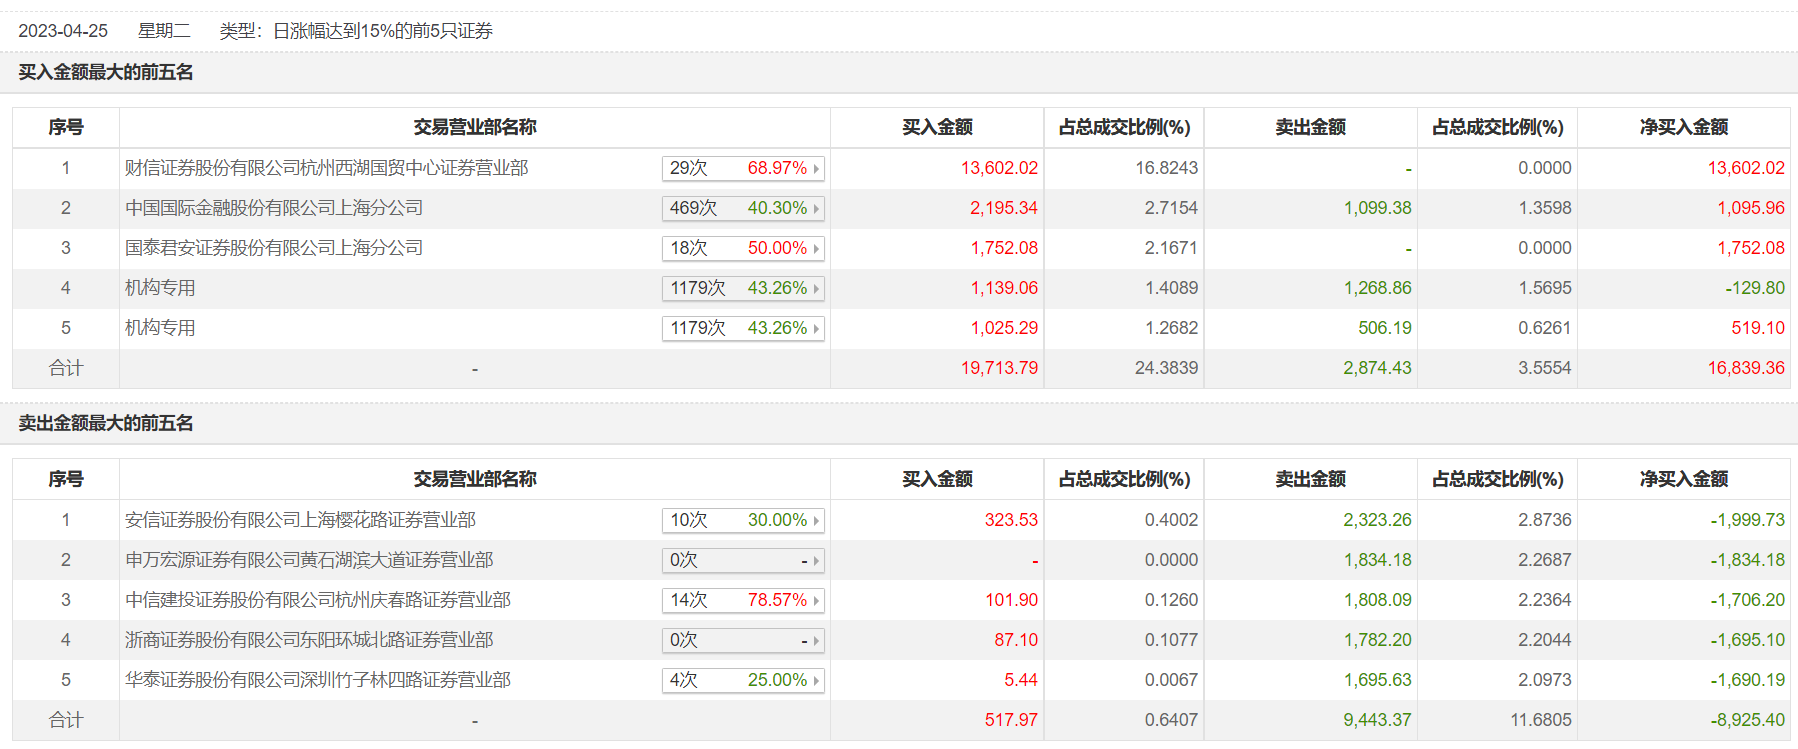1798x749 pixels.
Task: Expand 国泰君安 18次 50.00% stats box
Action: coord(816,249)
